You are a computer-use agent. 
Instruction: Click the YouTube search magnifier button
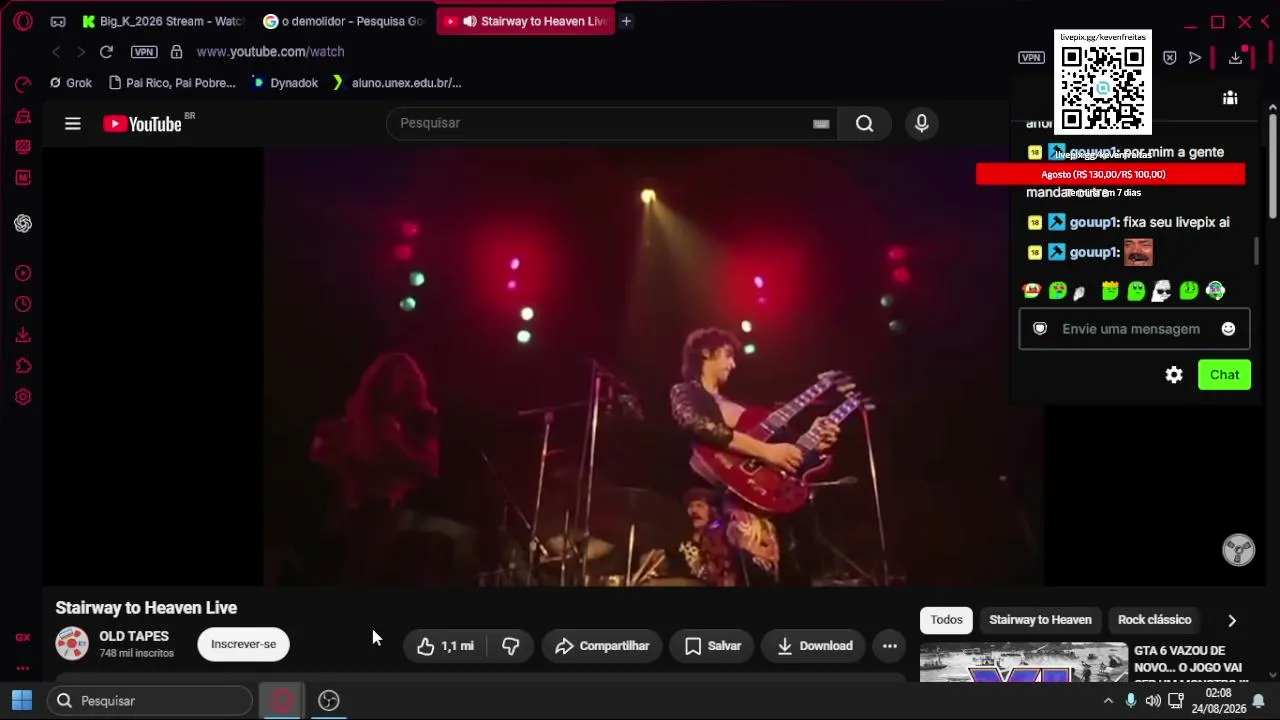pyautogui.click(x=865, y=124)
